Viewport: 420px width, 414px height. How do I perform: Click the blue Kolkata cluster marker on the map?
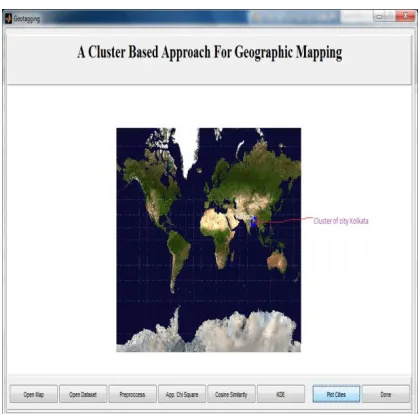click(x=254, y=221)
